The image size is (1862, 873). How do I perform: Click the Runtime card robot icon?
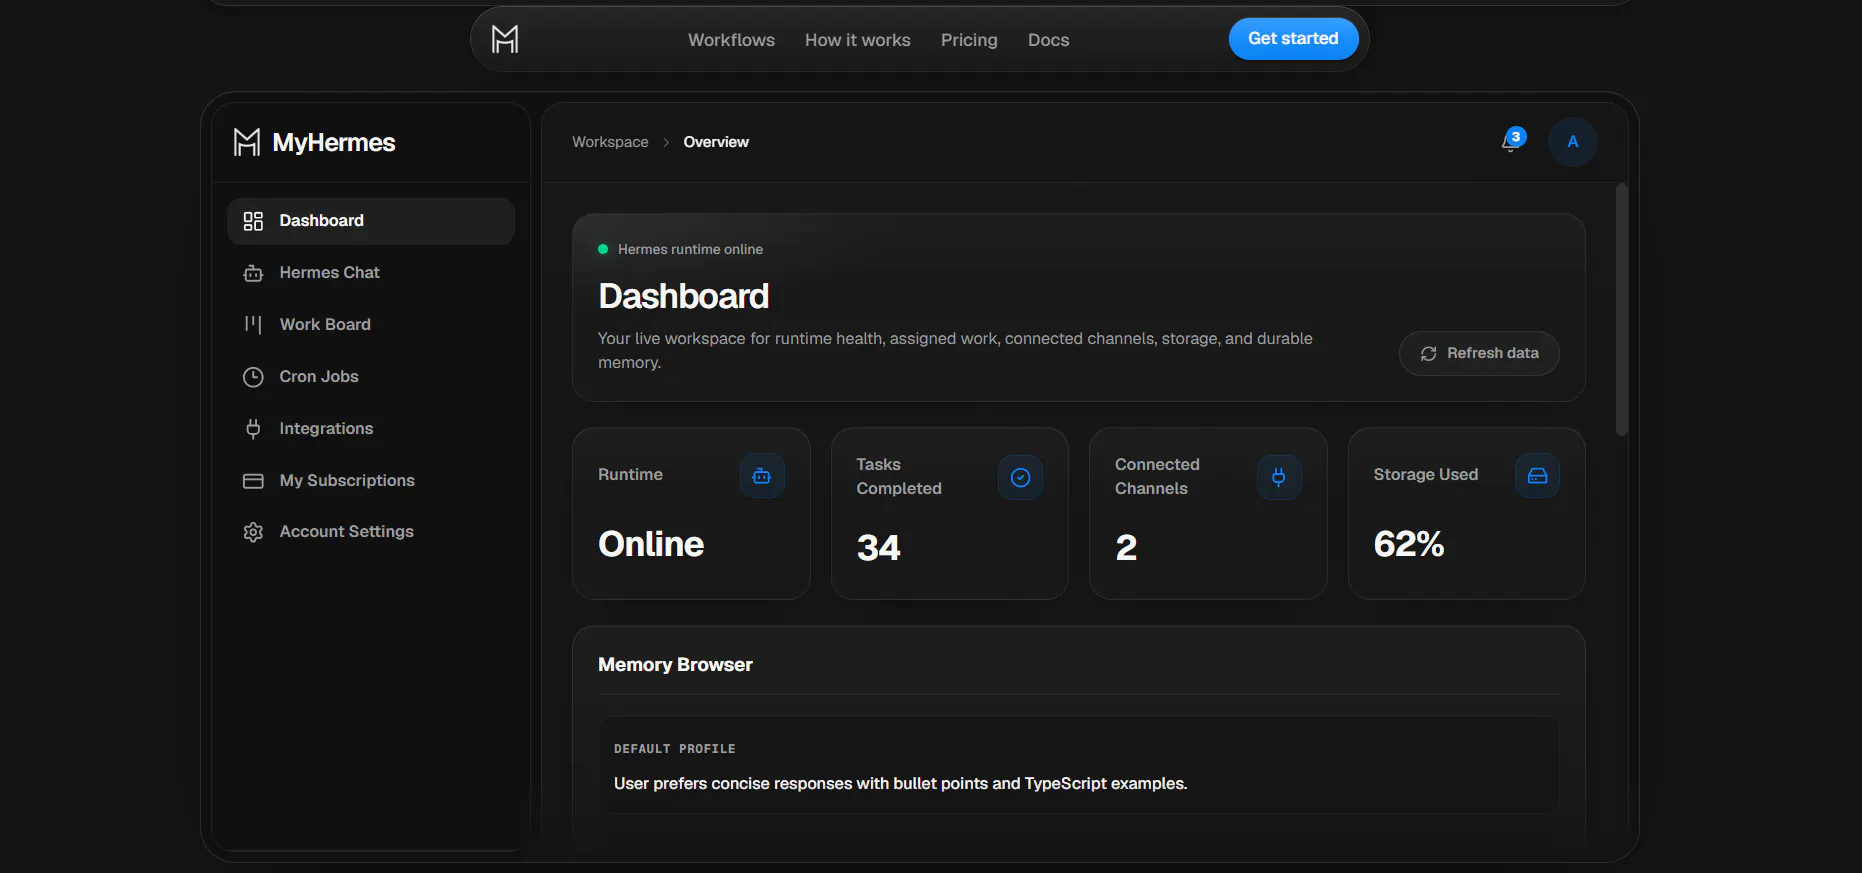(x=762, y=476)
